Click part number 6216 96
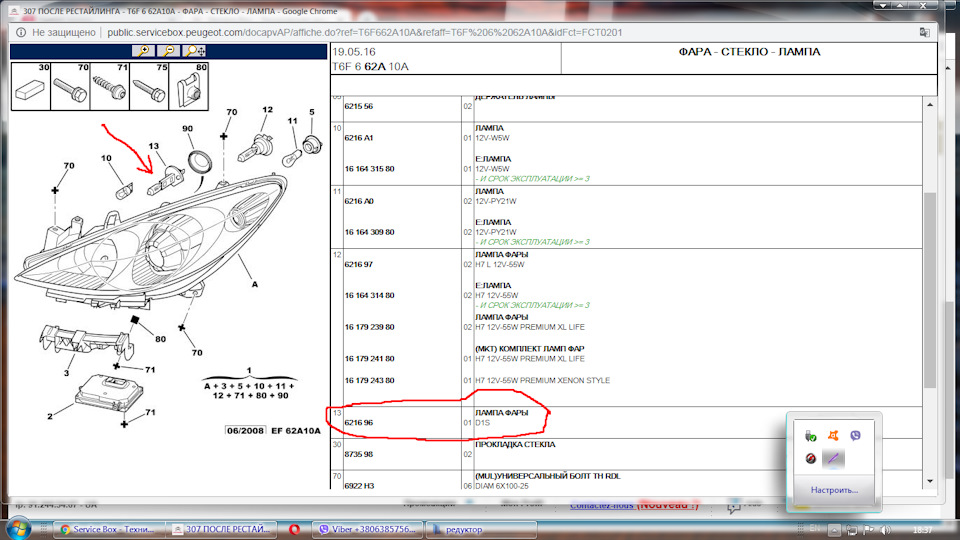This screenshot has width=960, height=540. tap(358, 422)
